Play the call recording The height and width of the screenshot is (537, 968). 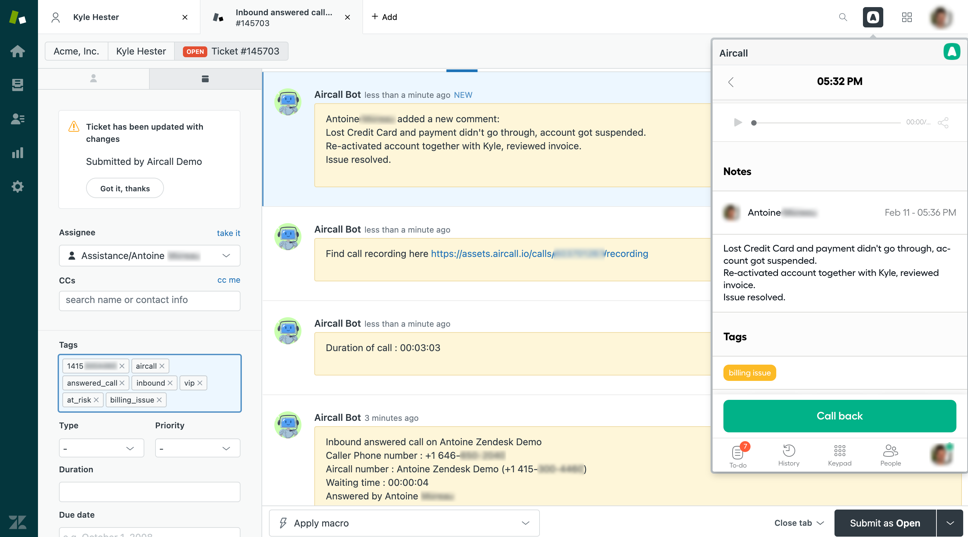737,122
